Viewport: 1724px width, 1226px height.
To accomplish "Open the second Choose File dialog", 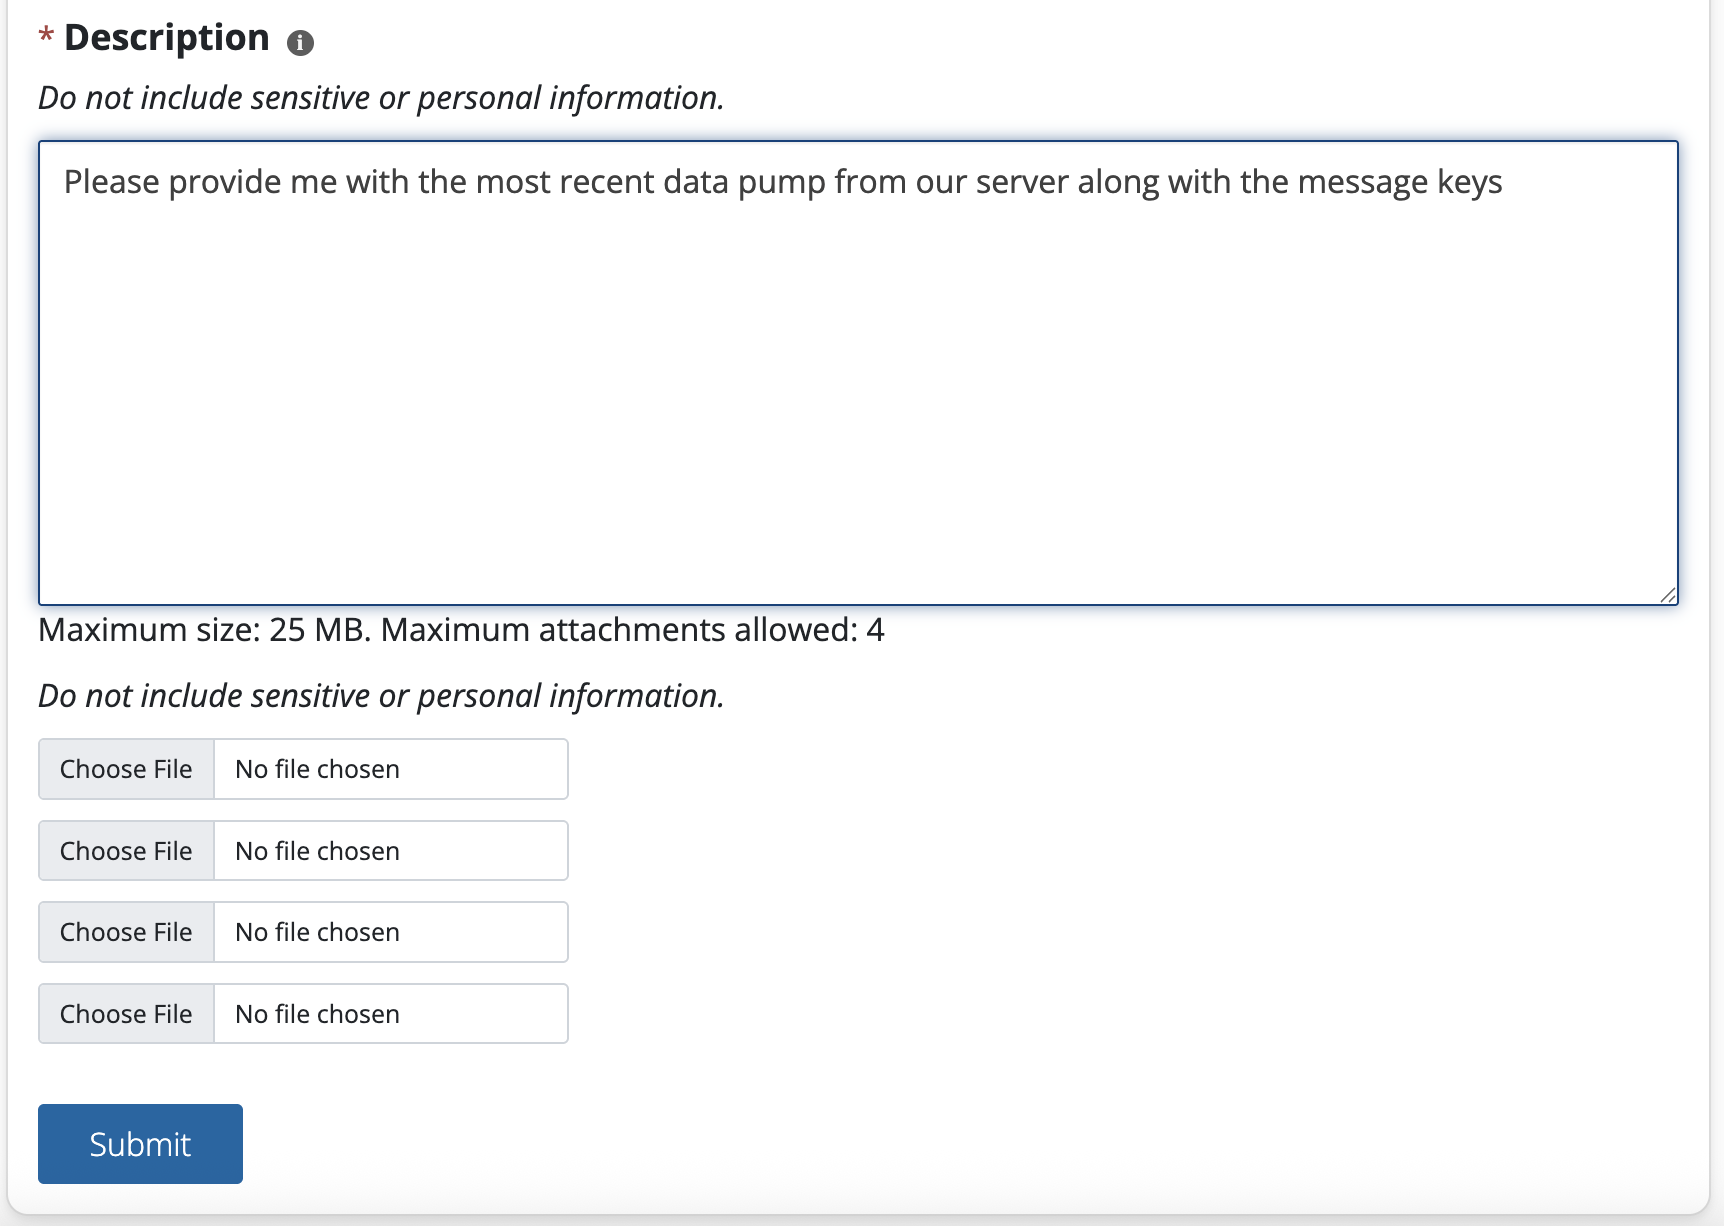I will coord(125,850).
